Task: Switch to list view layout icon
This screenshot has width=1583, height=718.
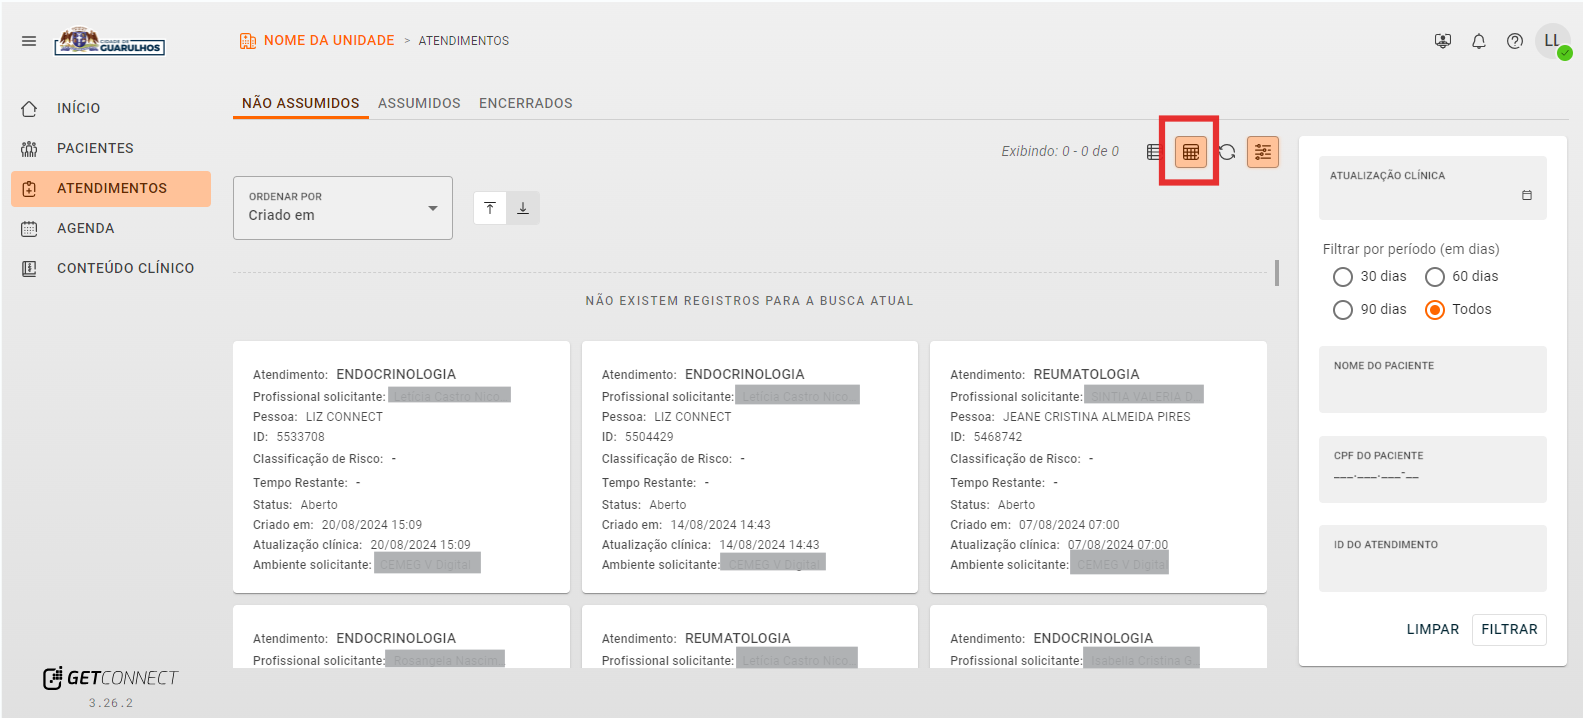Action: (1155, 152)
